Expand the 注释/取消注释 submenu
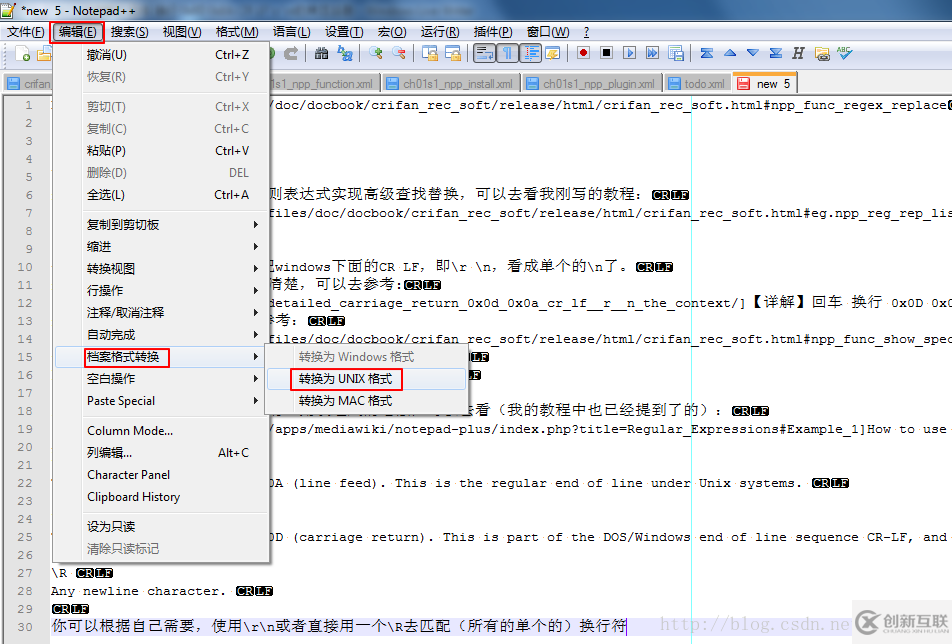This screenshot has height=644, width=952. coord(162,313)
